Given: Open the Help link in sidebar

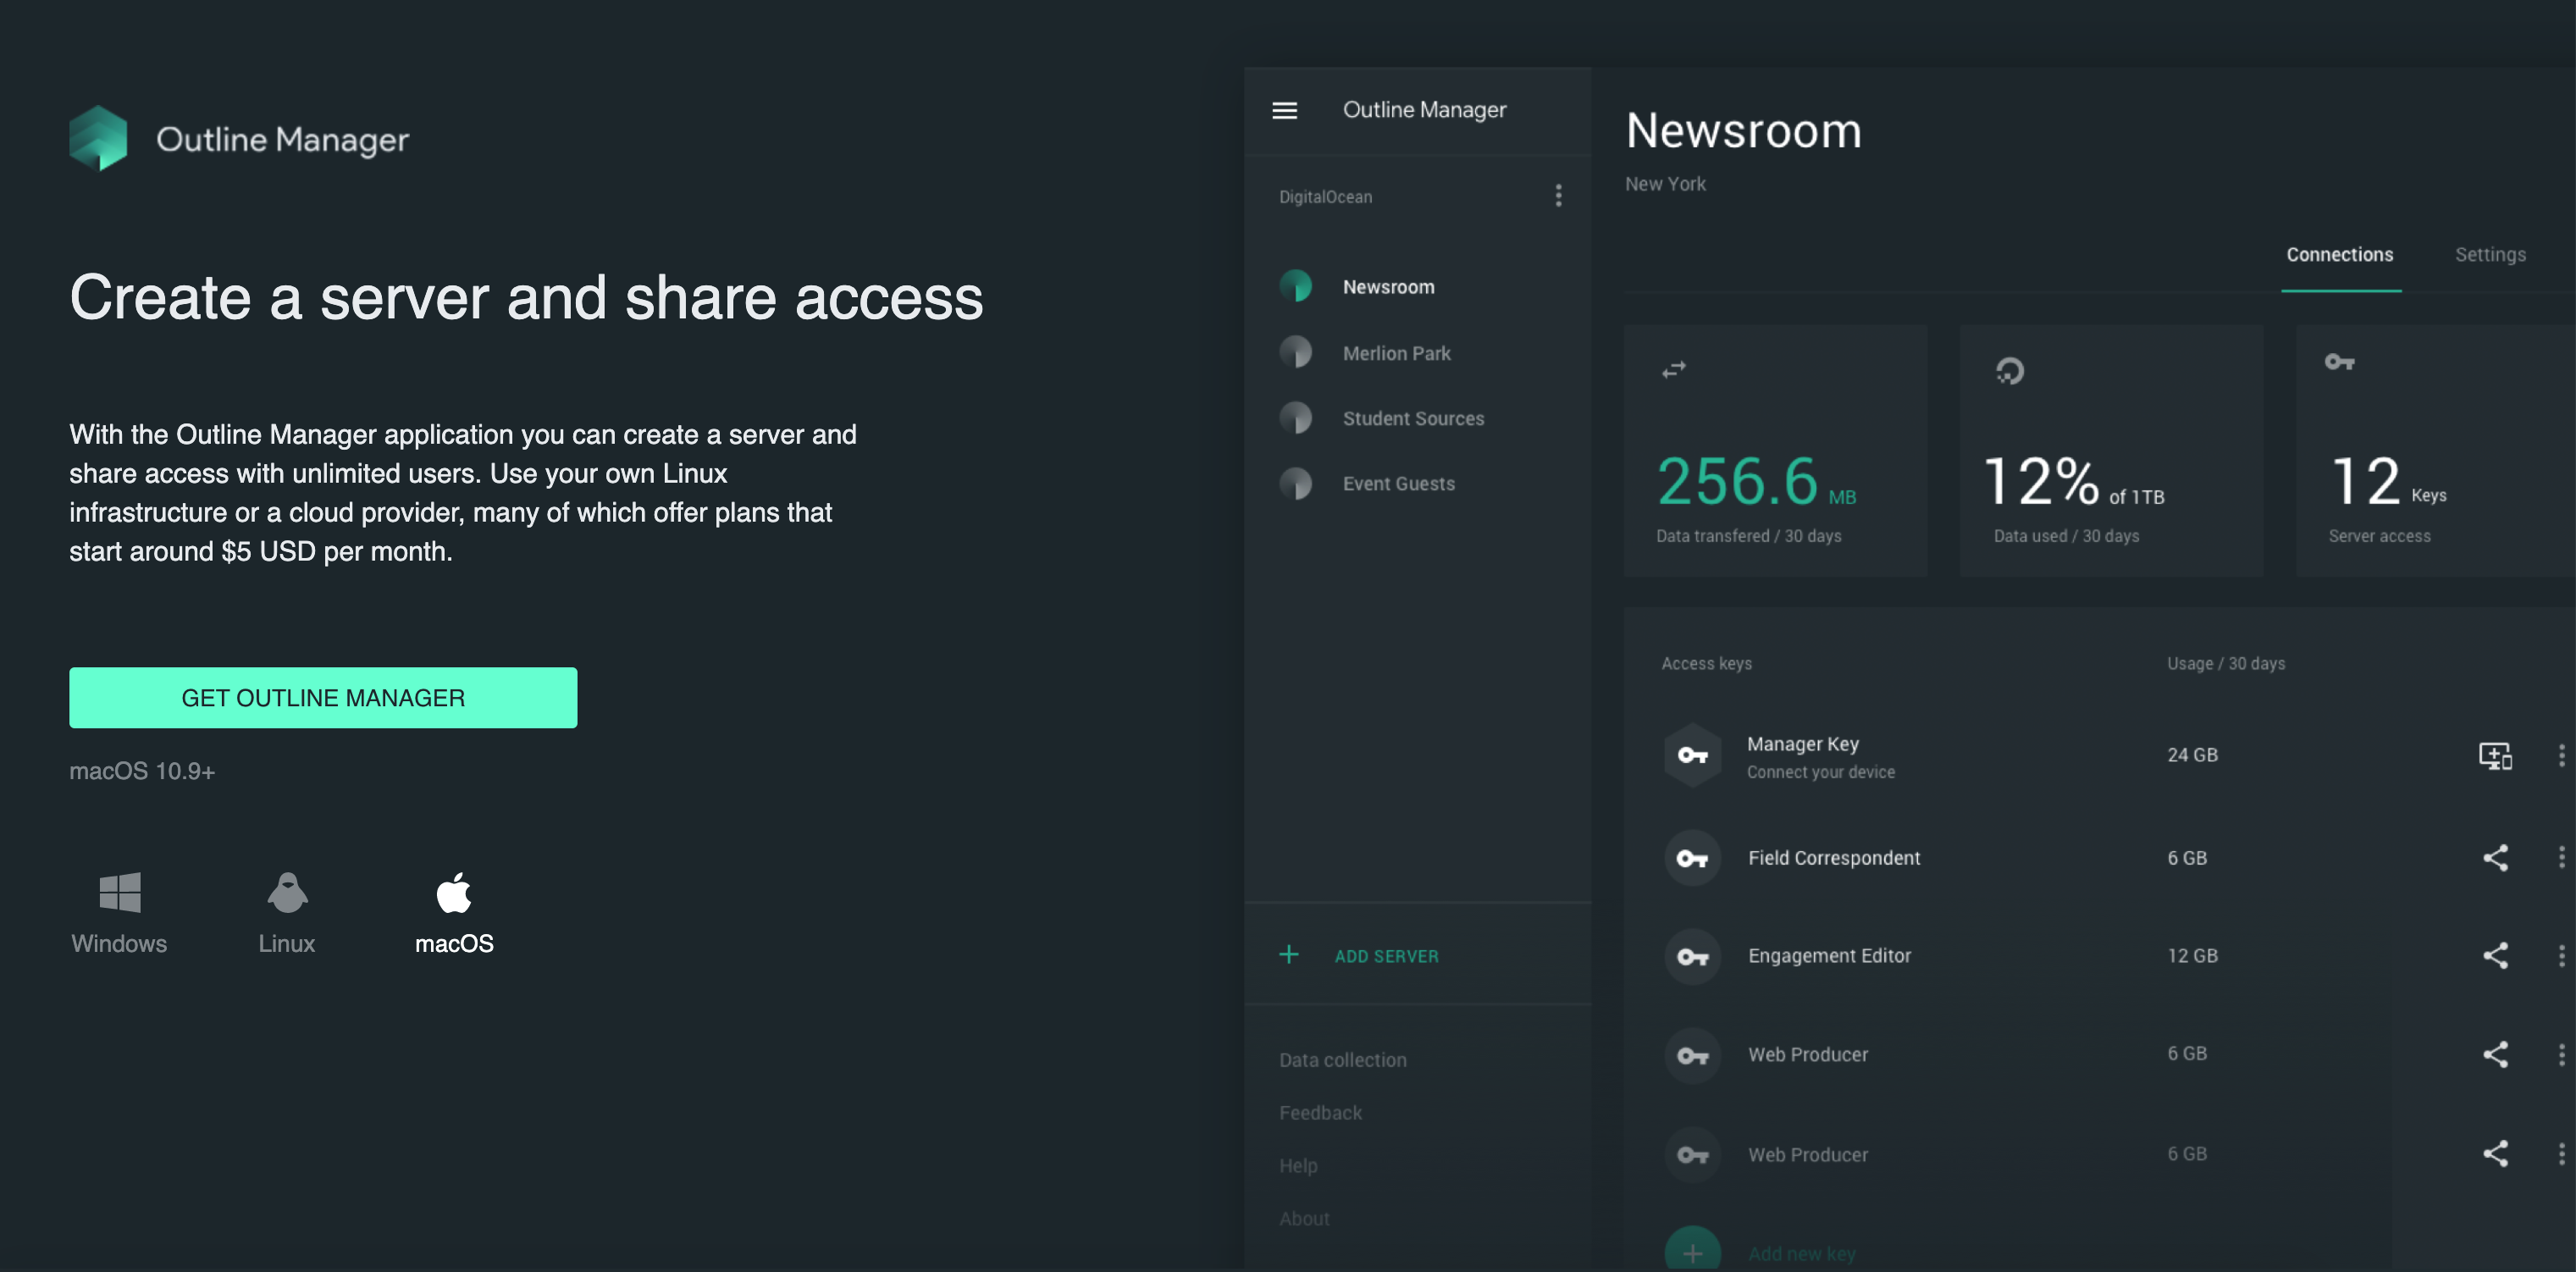Looking at the screenshot, I should coord(1298,1166).
